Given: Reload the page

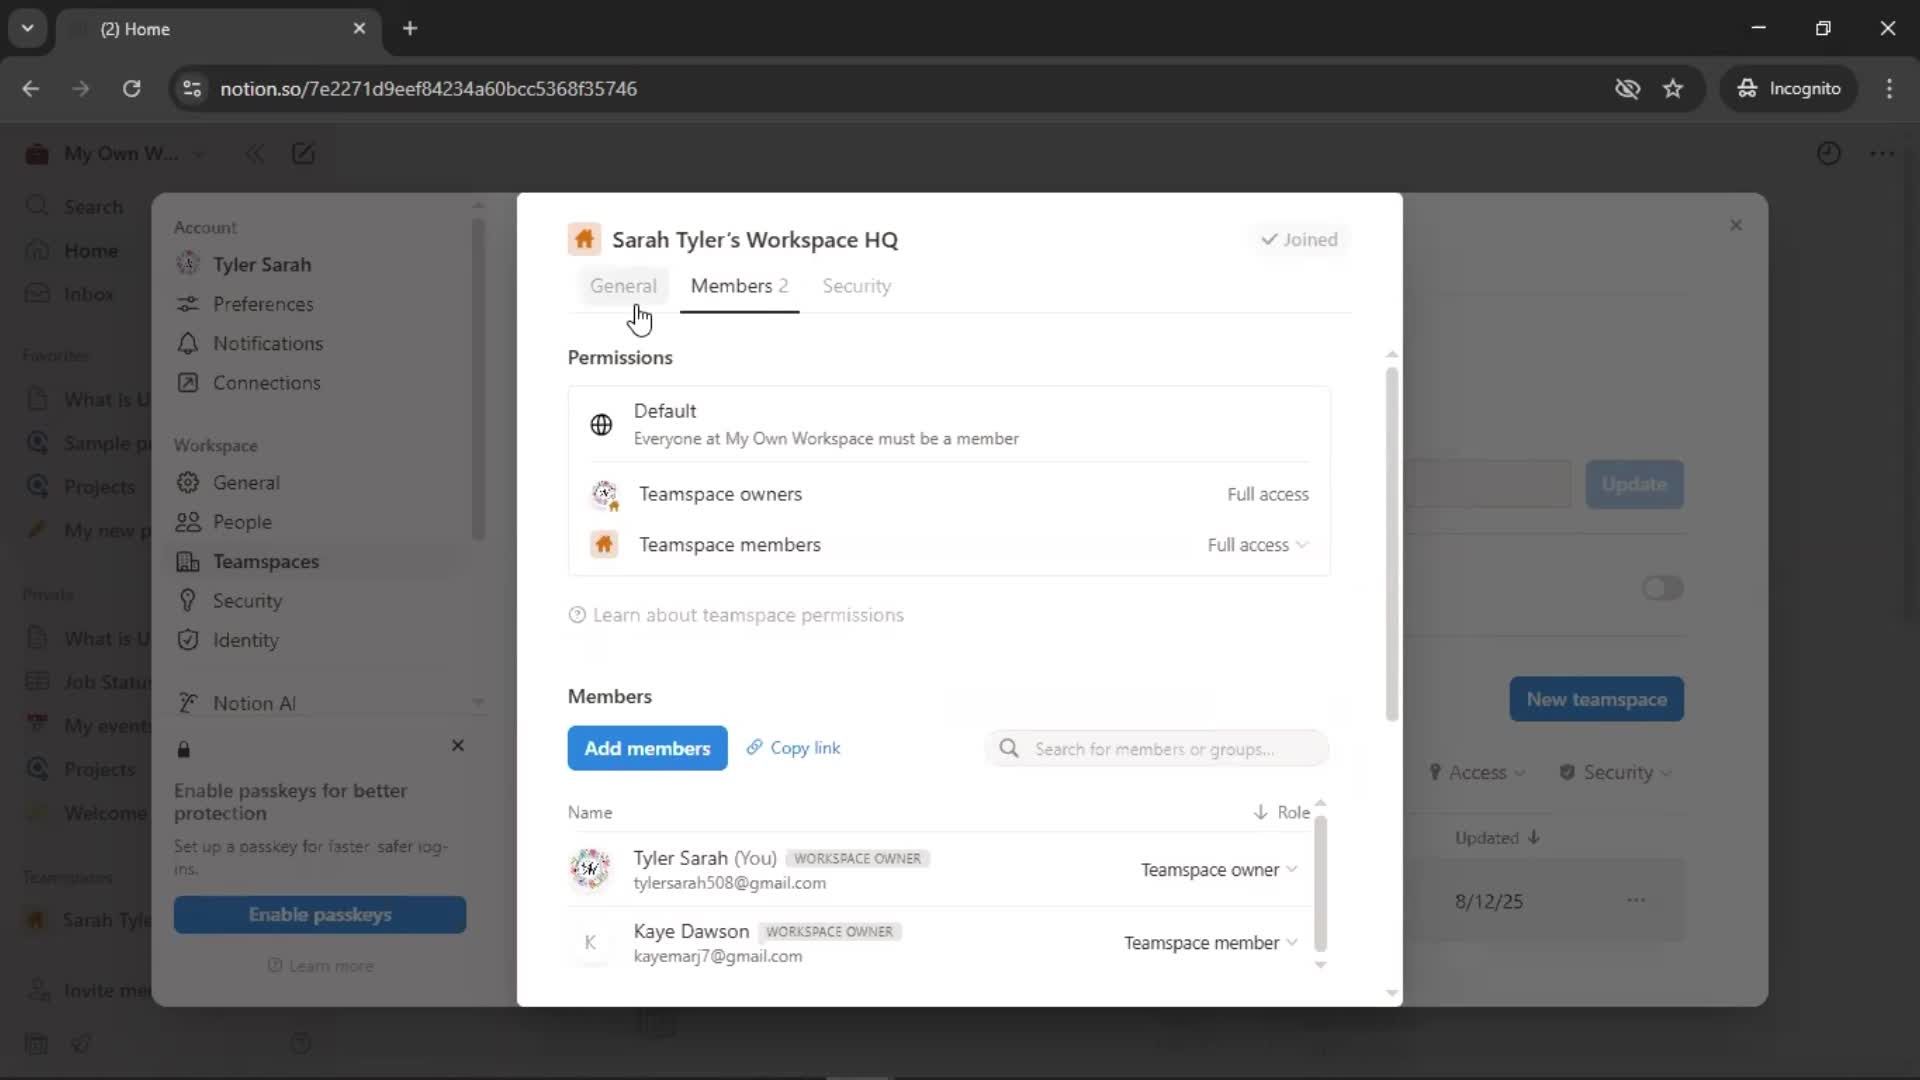Looking at the screenshot, I should (131, 88).
